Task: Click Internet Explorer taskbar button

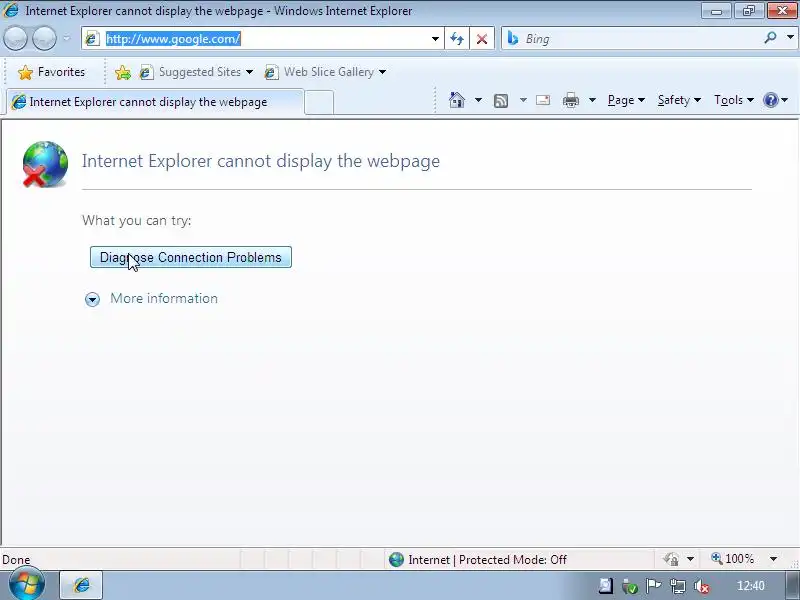Action: pos(81,585)
